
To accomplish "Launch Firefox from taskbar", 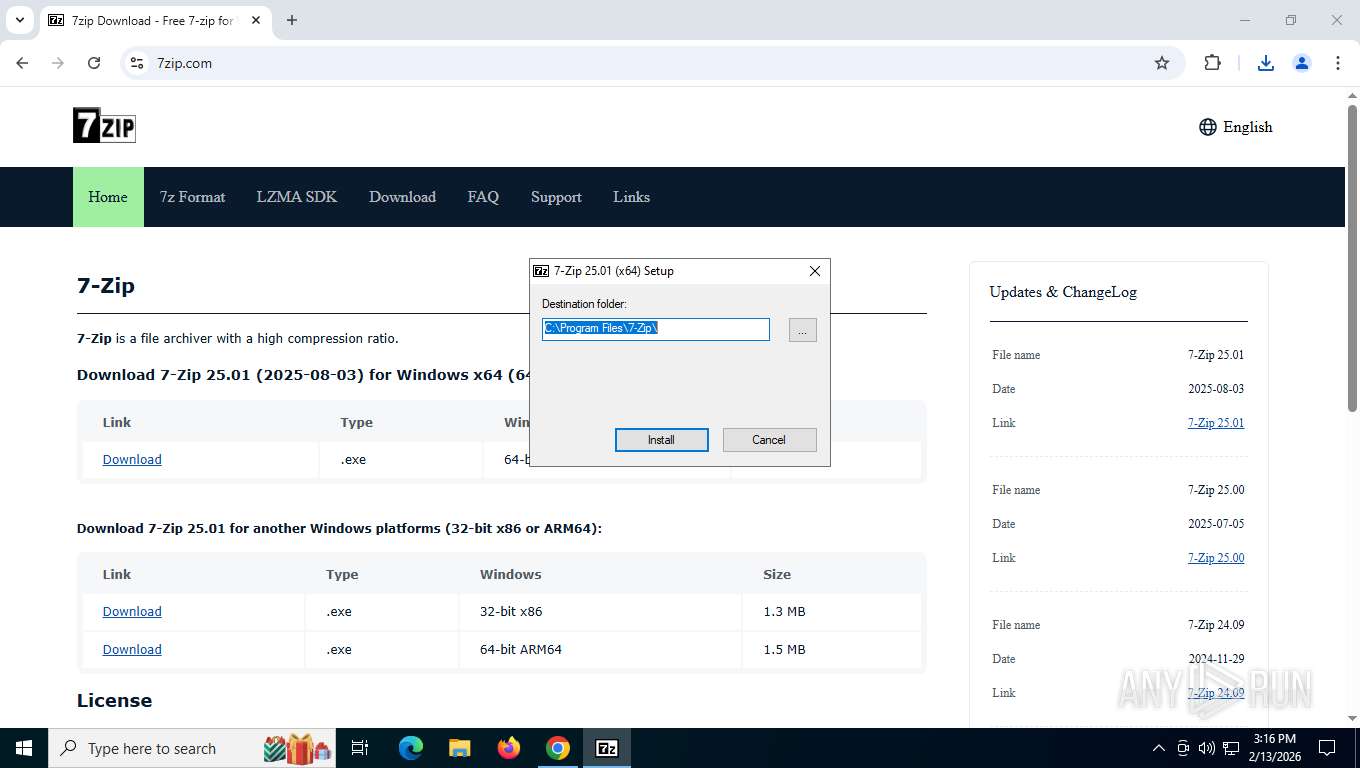I will pyautogui.click(x=509, y=748).
